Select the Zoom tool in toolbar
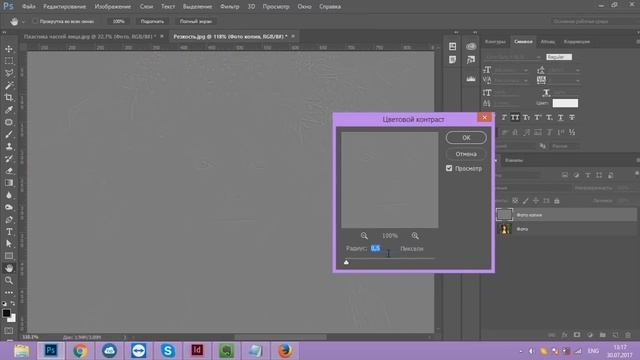The height and width of the screenshot is (360, 640). pos(9,280)
